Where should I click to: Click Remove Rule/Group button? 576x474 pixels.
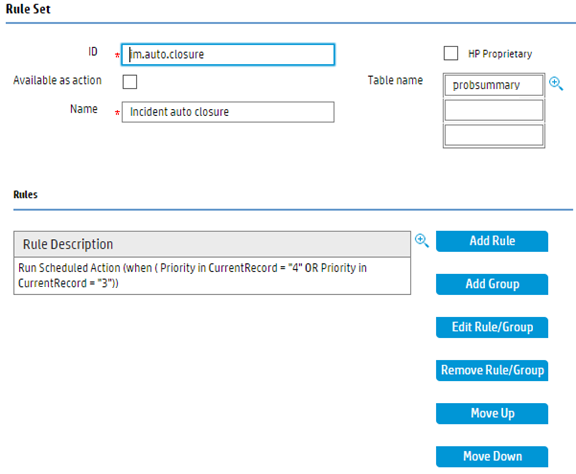coord(492,370)
